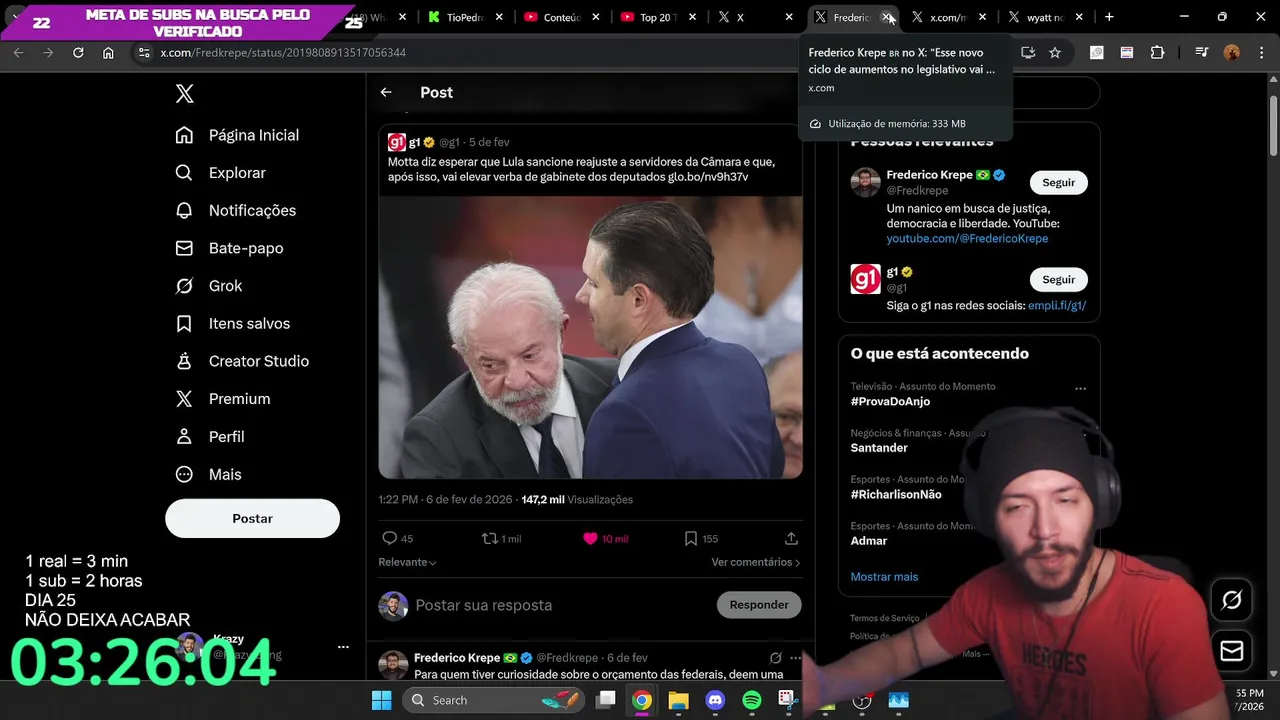The image size is (1280, 720).
Task: Open the Mais menu in sidebar
Action: [x=208, y=474]
